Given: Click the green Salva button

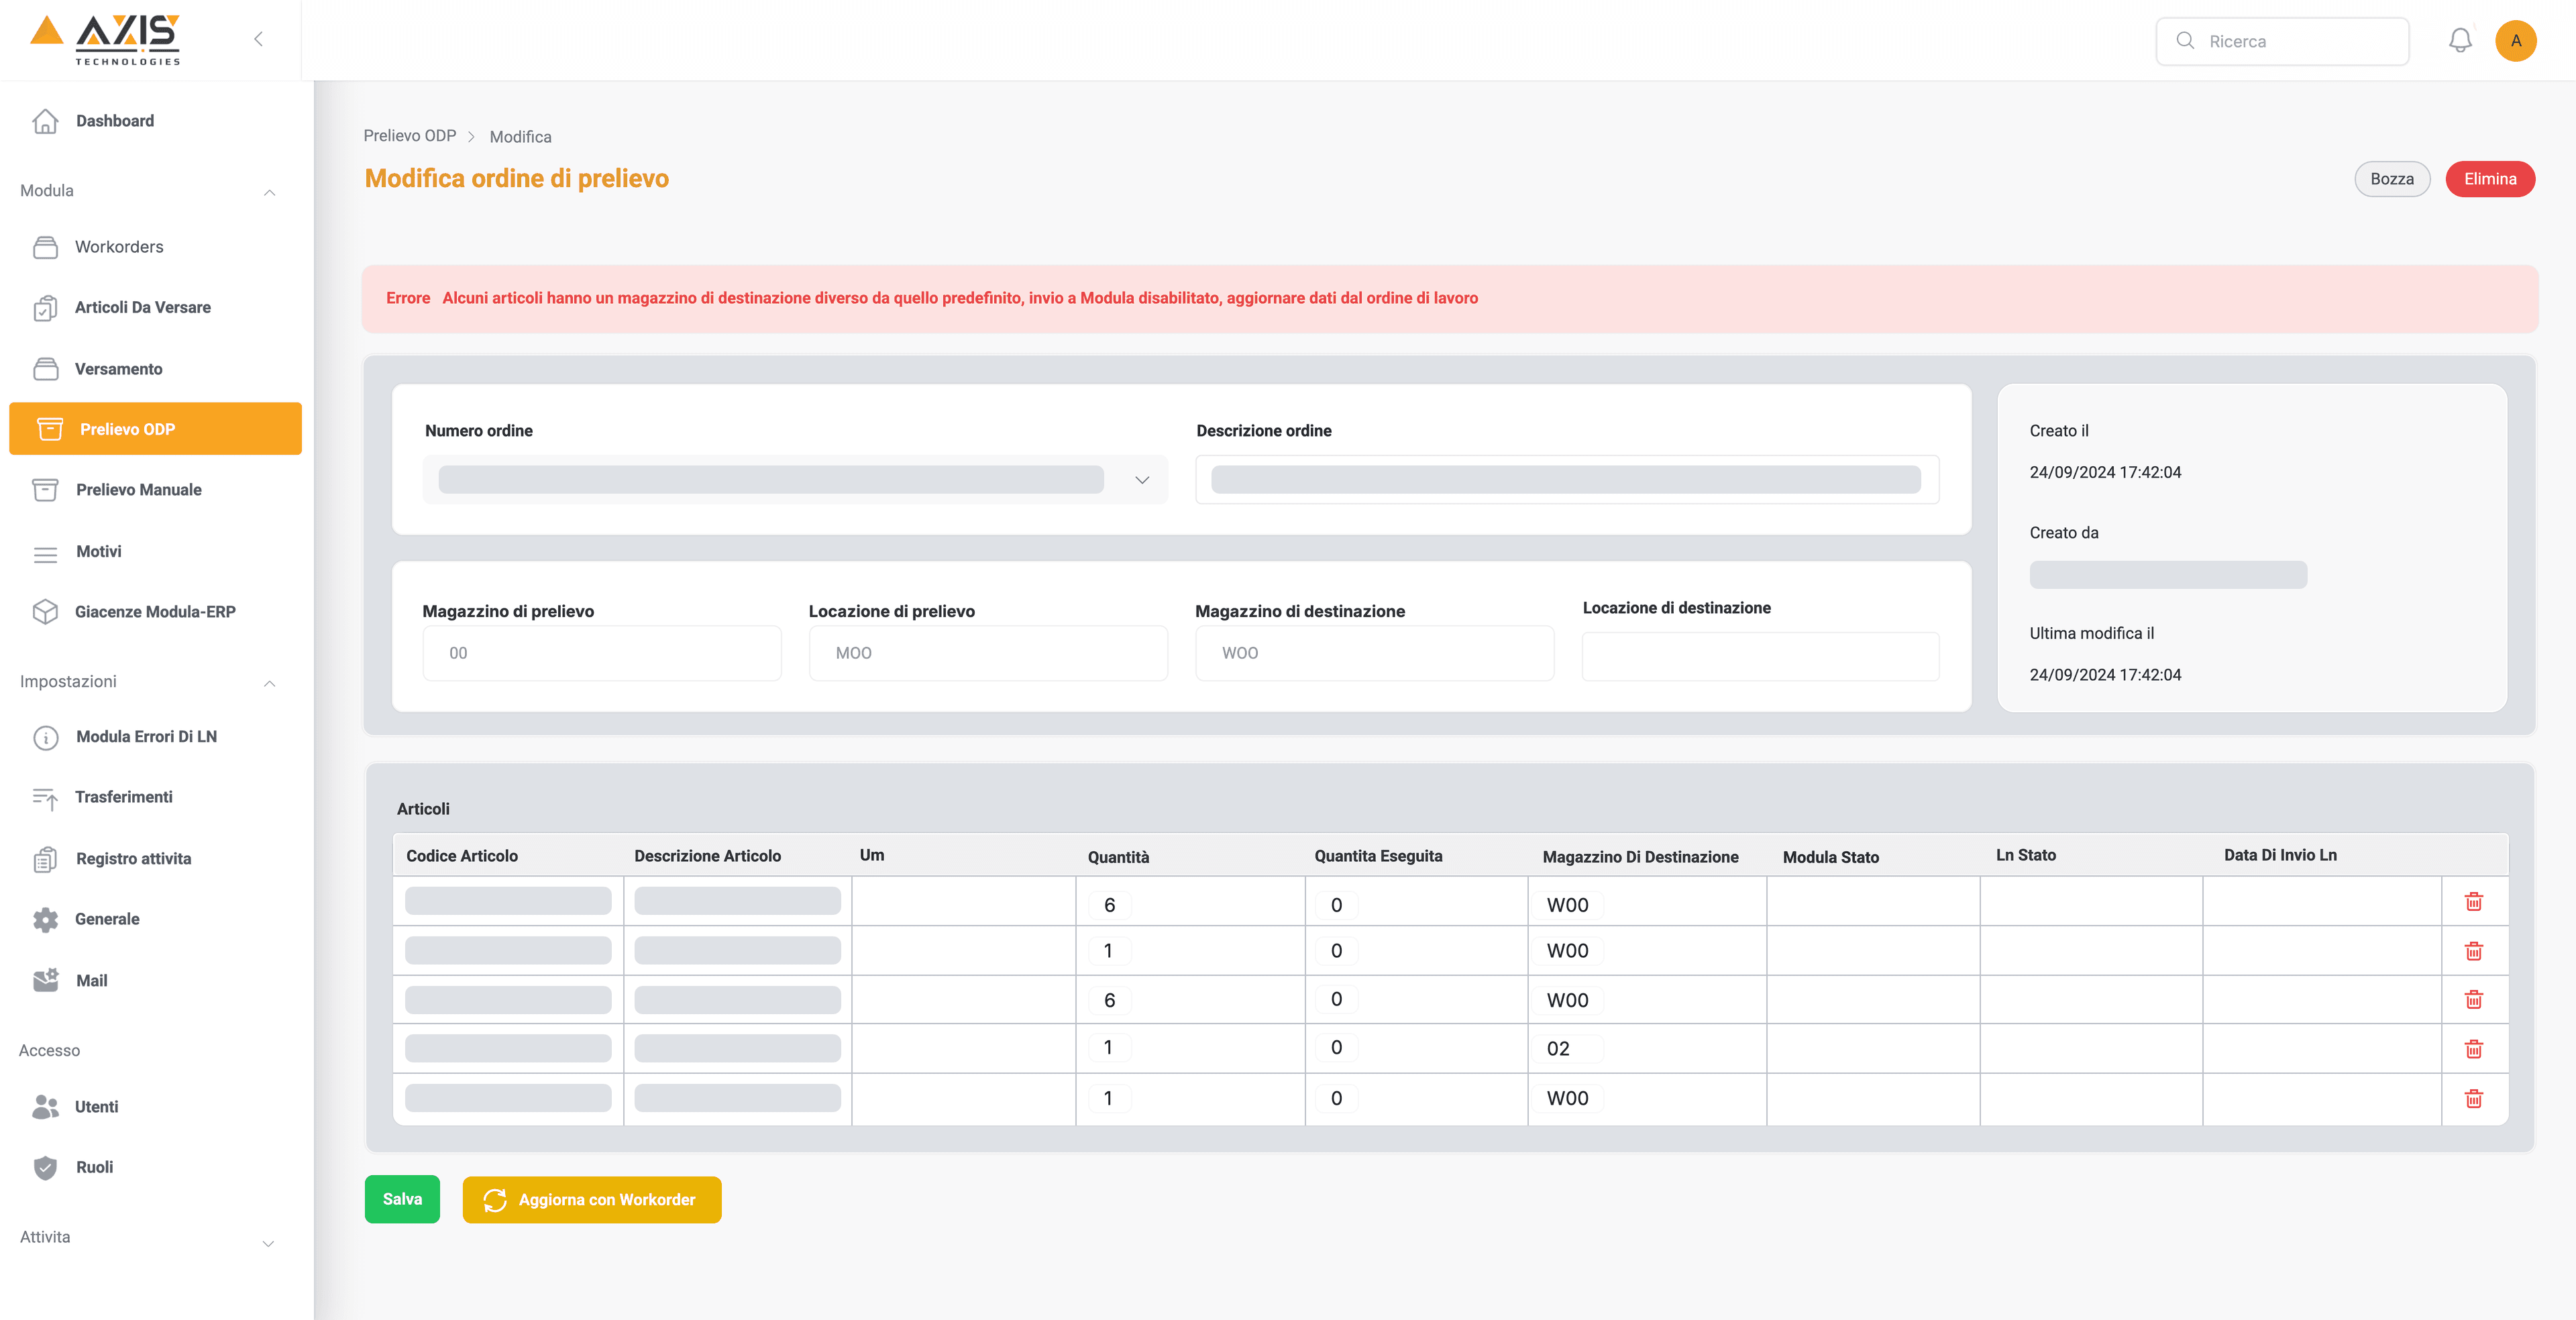Looking at the screenshot, I should [x=402, y=1199].
